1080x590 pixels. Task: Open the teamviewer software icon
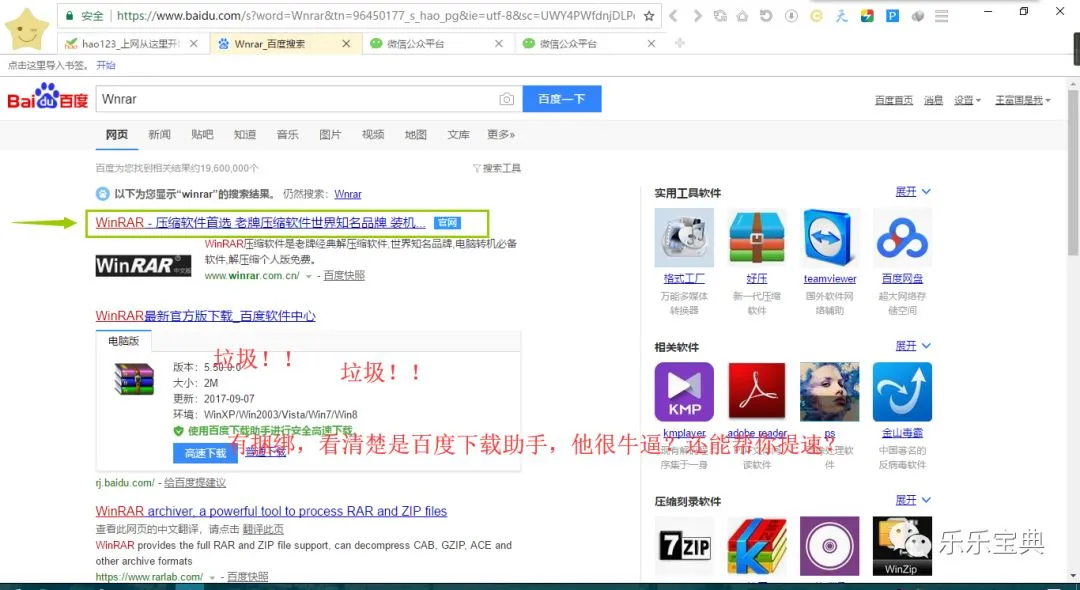(x=829, y=238)
